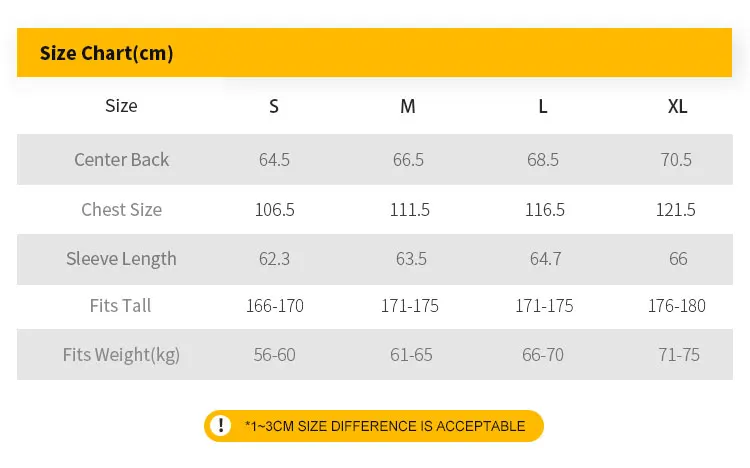
Task: Click the 64.5 Center Back value
Action: (274, 159)
